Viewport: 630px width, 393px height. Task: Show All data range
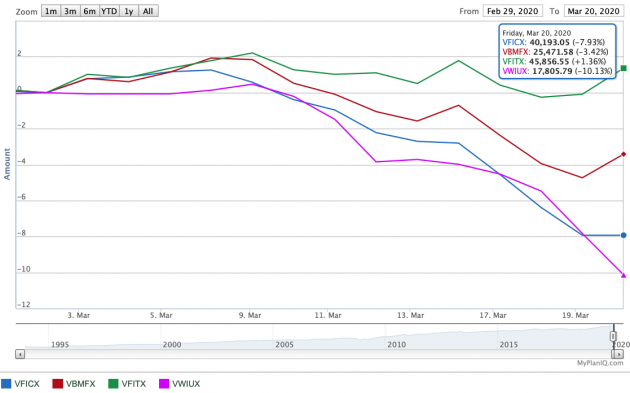(x=148, y=11)
